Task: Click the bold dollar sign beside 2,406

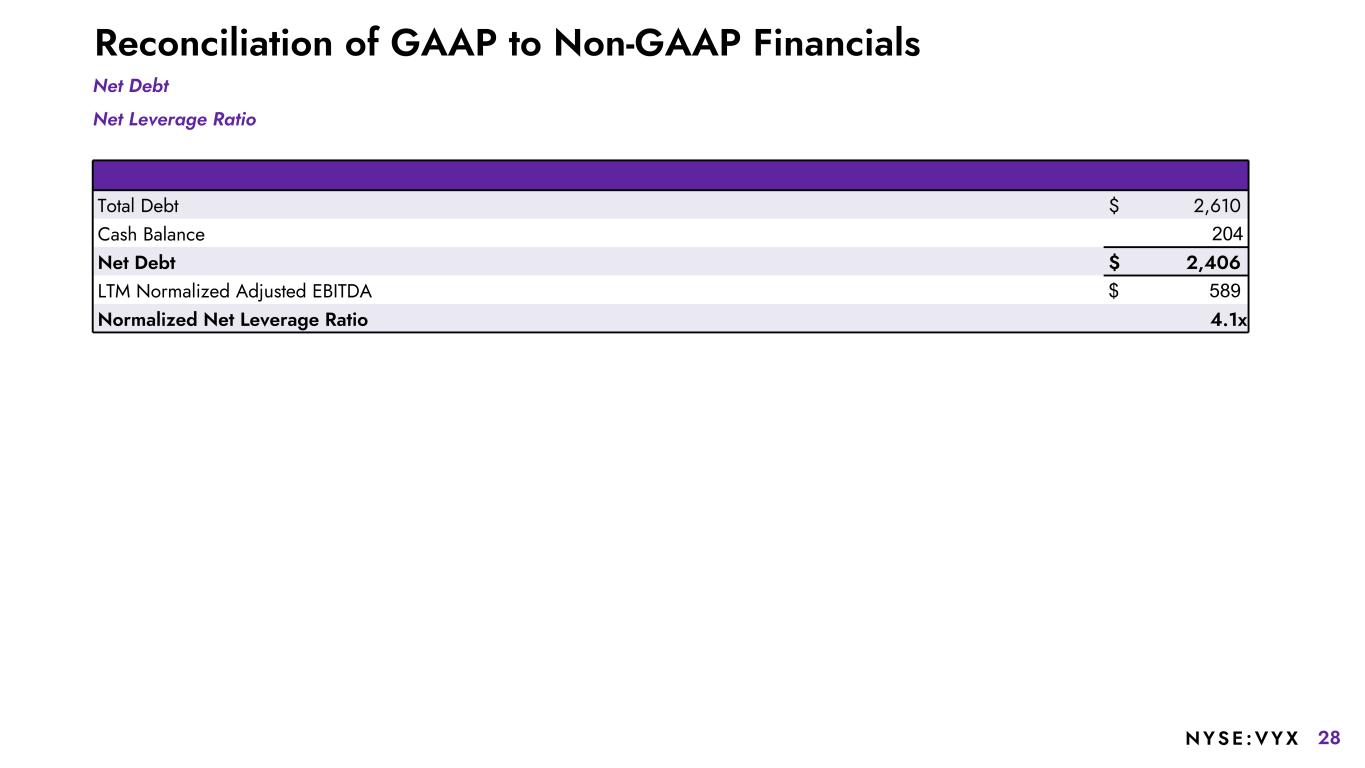Action: (x=1114, y=263)
